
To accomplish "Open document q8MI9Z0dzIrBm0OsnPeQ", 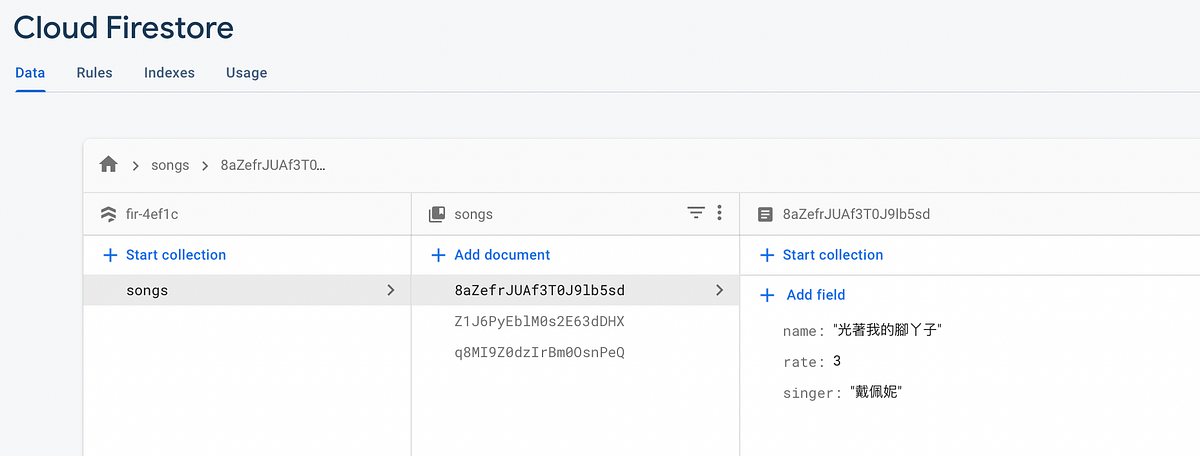I will coord(539,353).
